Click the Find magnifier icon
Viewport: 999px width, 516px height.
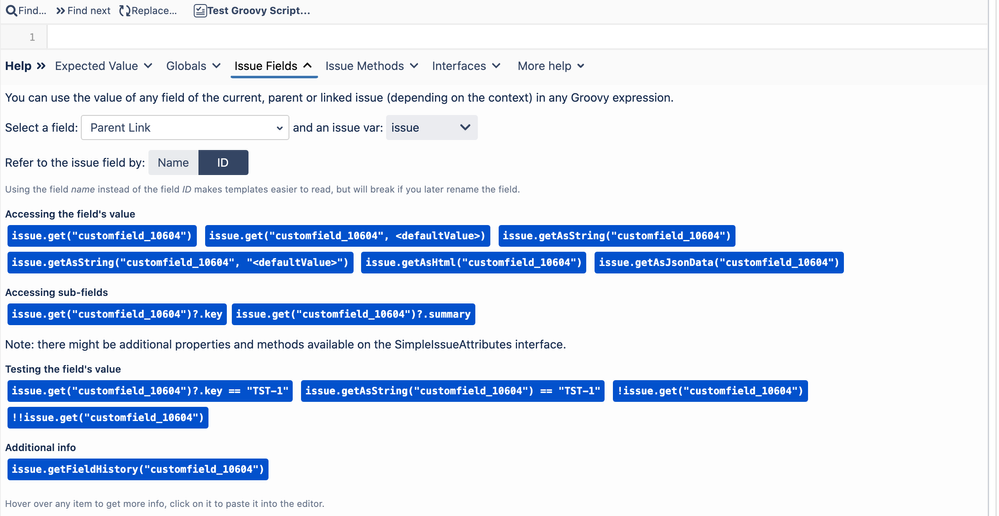pos(11,11)
